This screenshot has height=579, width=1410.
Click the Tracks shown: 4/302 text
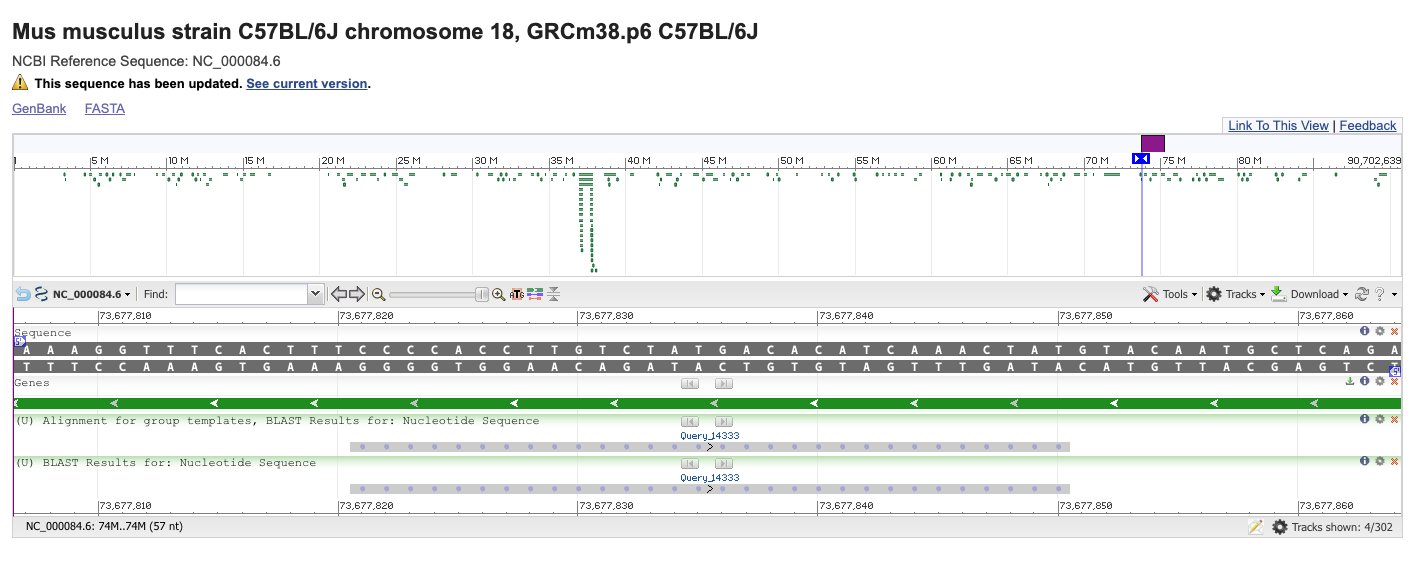1344,527
